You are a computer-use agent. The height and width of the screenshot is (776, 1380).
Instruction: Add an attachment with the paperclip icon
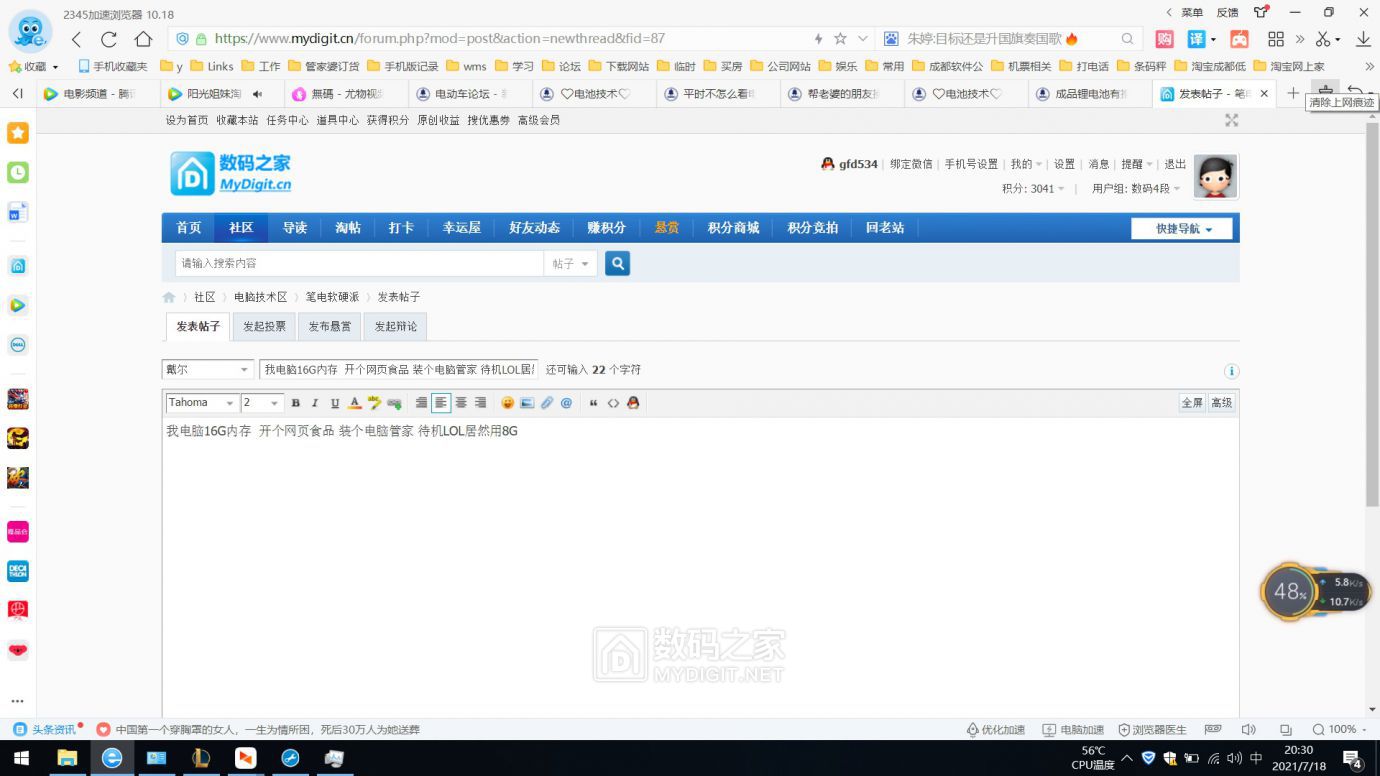click(x=547, y=403)
